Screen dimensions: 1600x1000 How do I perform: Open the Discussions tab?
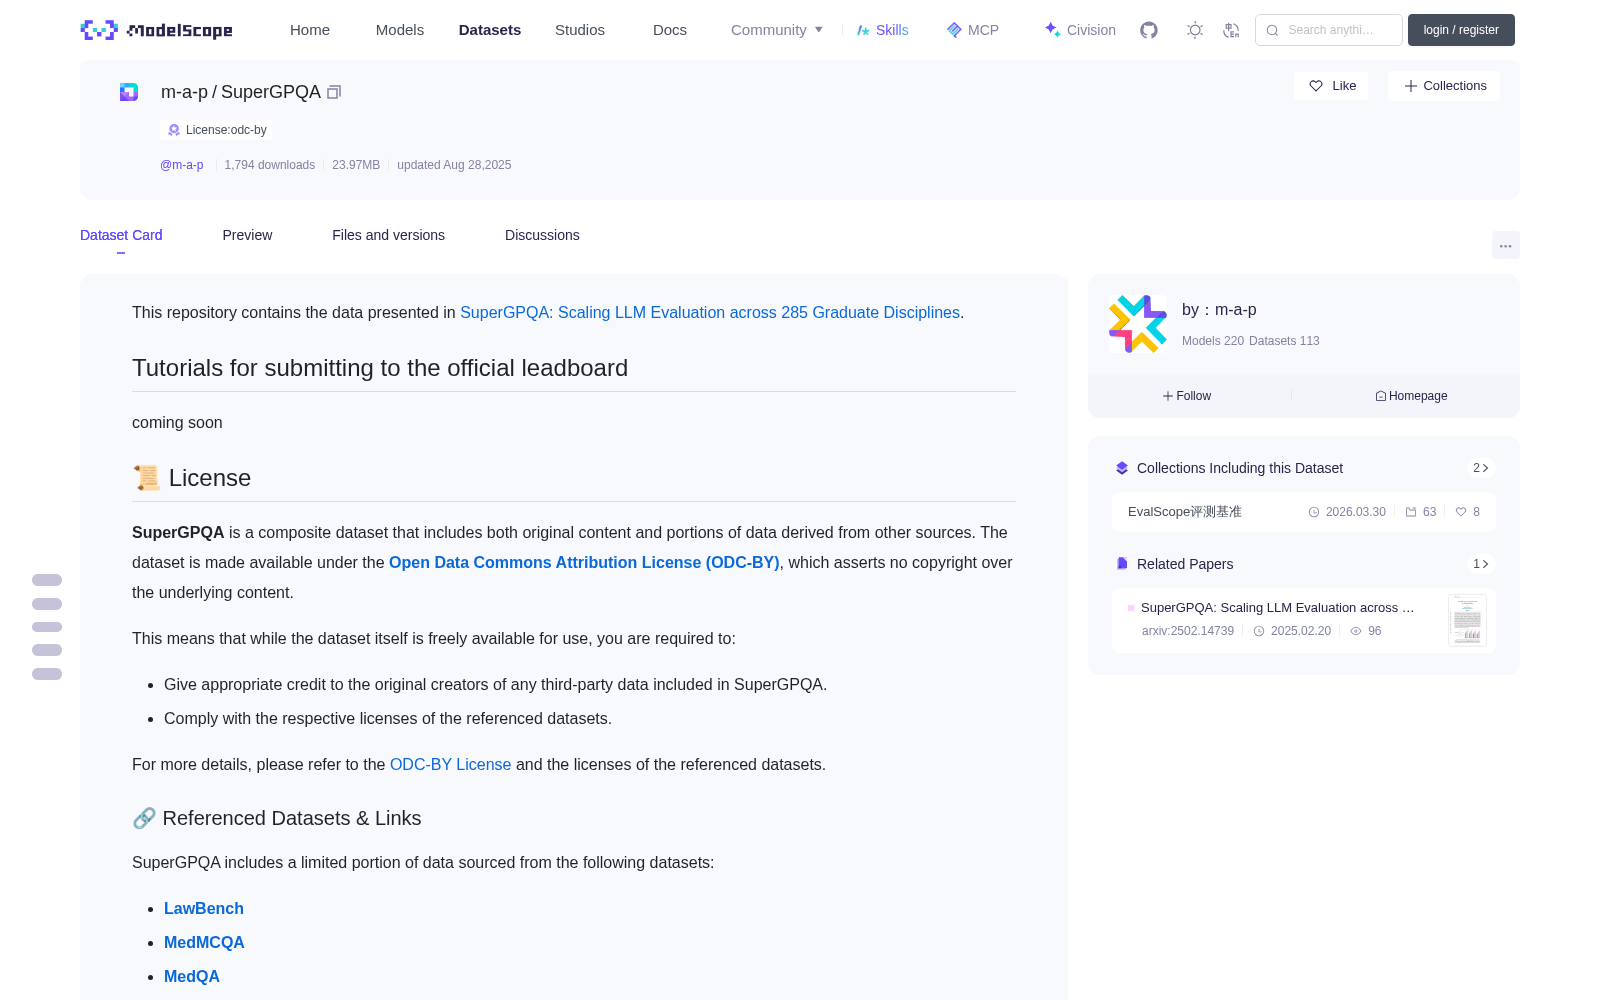[542, 235]
